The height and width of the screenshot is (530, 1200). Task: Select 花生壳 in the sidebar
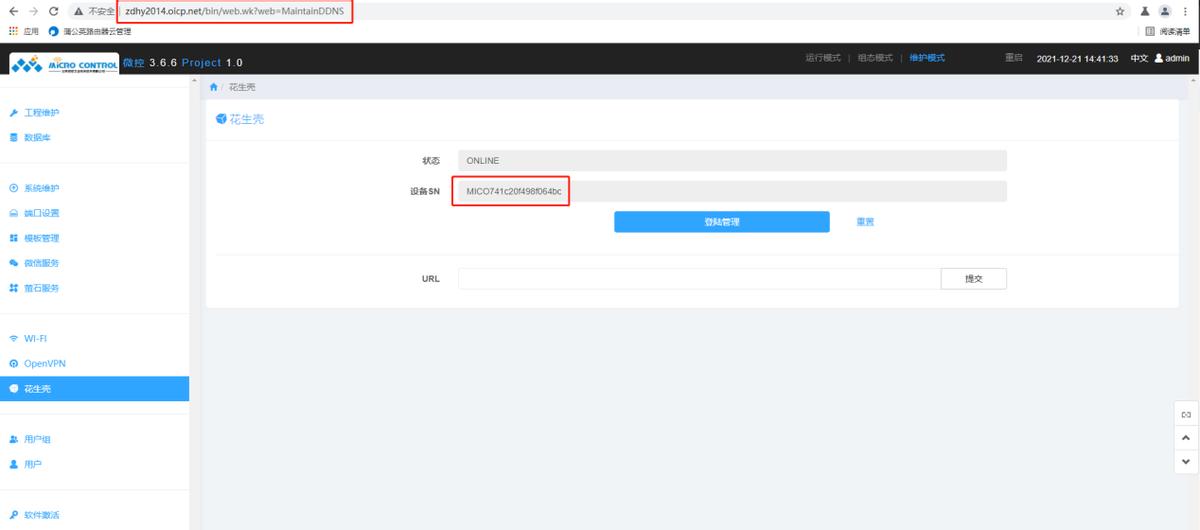(x=94, y=388)
